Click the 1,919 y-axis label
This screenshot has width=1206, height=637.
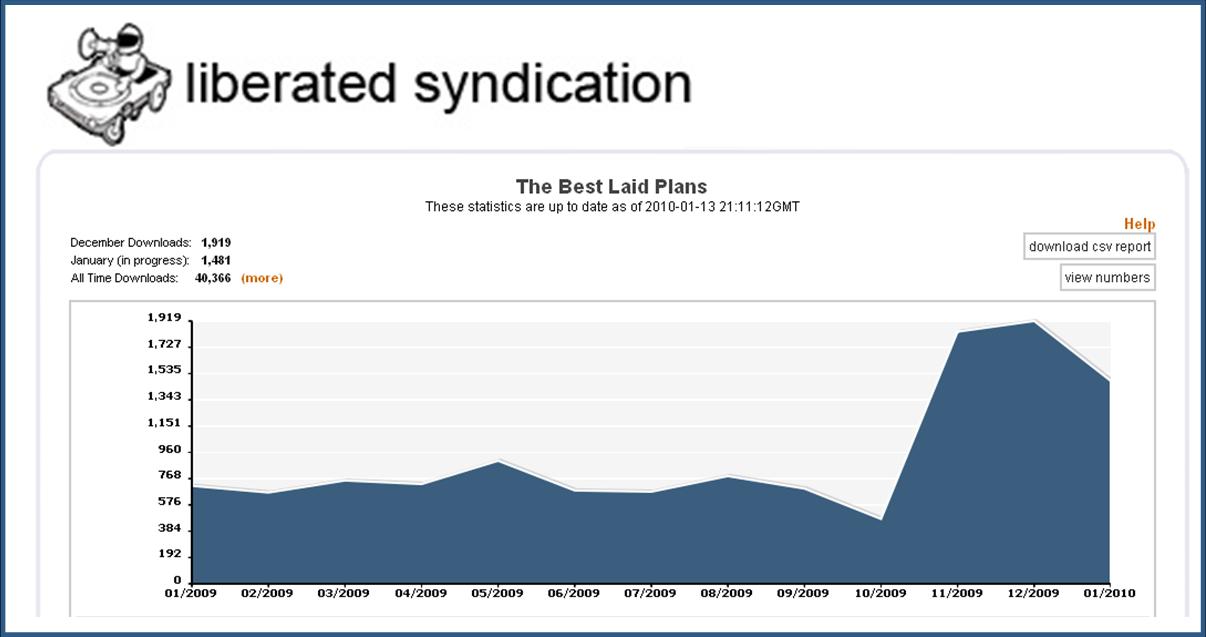[x=165, y=318]
